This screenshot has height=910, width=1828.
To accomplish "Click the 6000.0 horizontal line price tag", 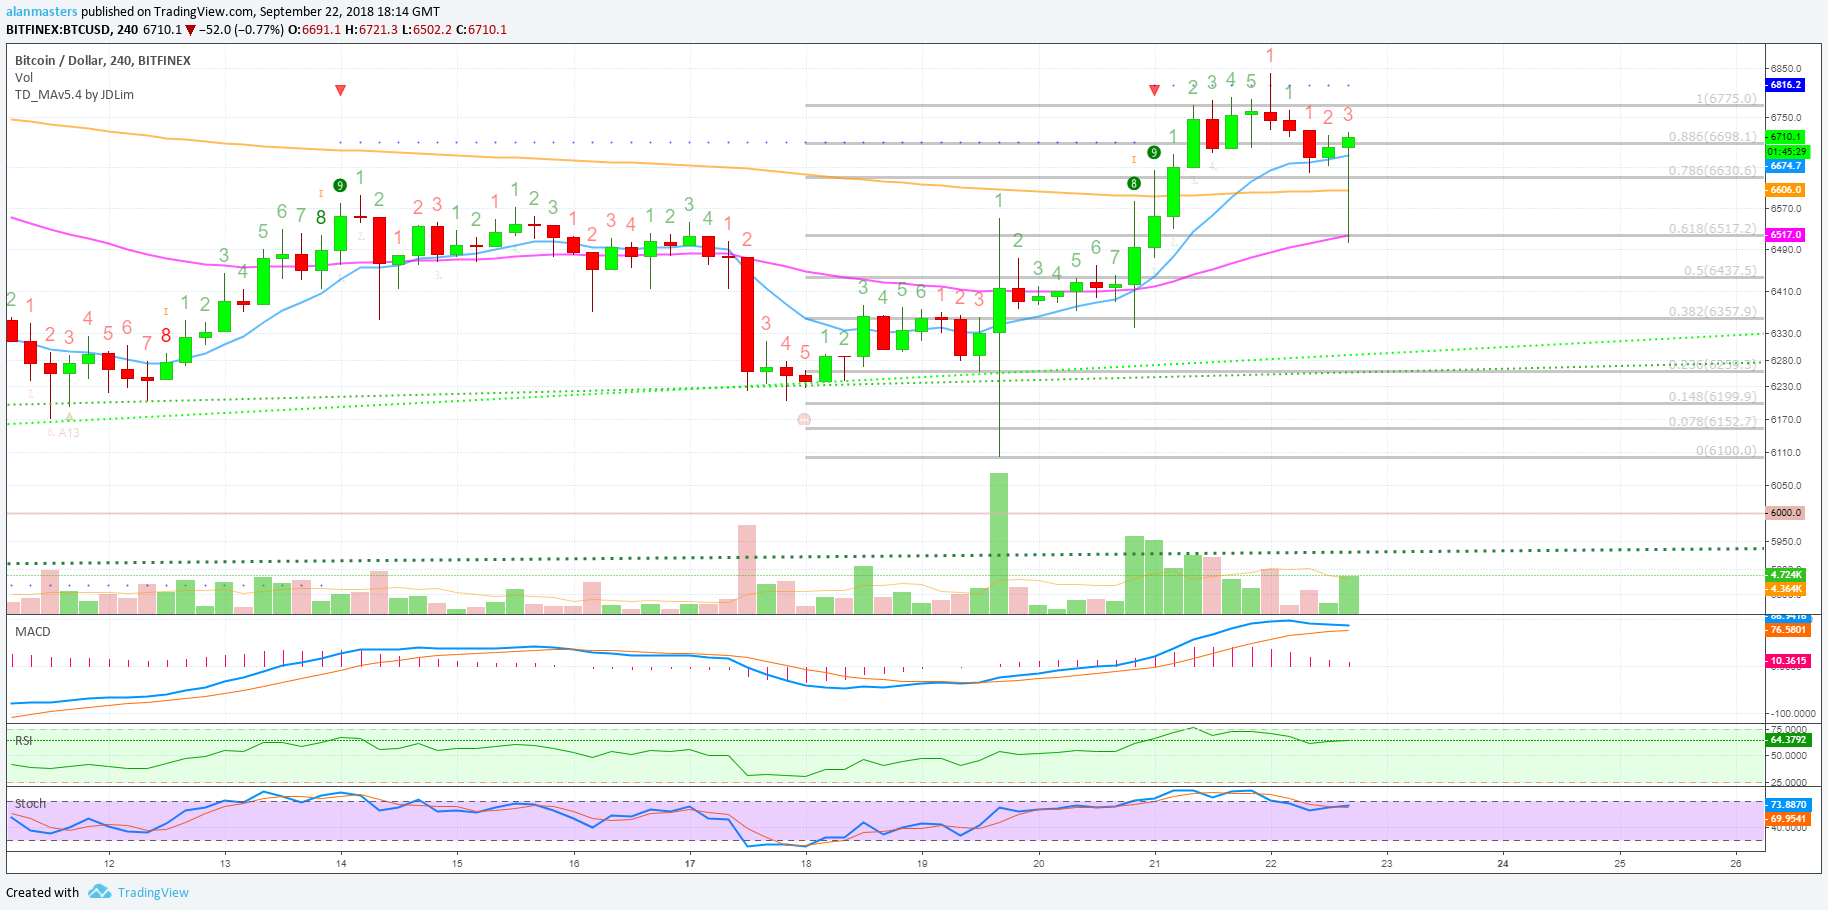I will pyautogui.click(x=1786, y=513).
